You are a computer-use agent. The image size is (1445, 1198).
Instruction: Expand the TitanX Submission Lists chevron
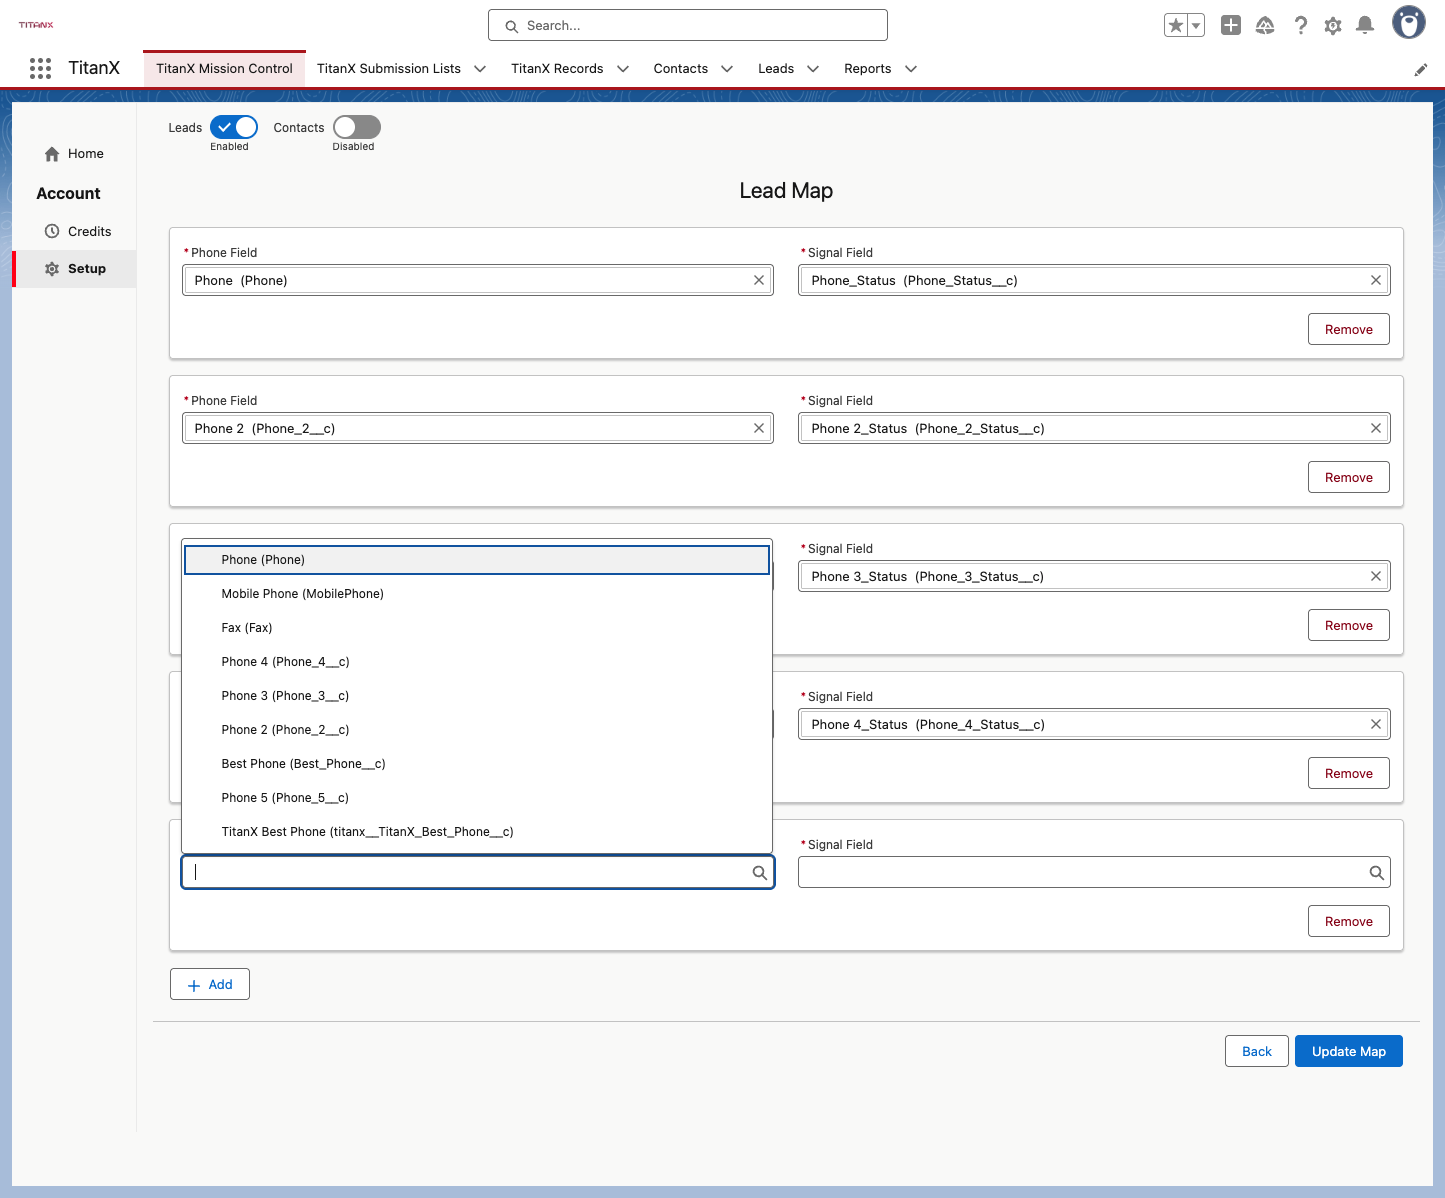(480, 69)
